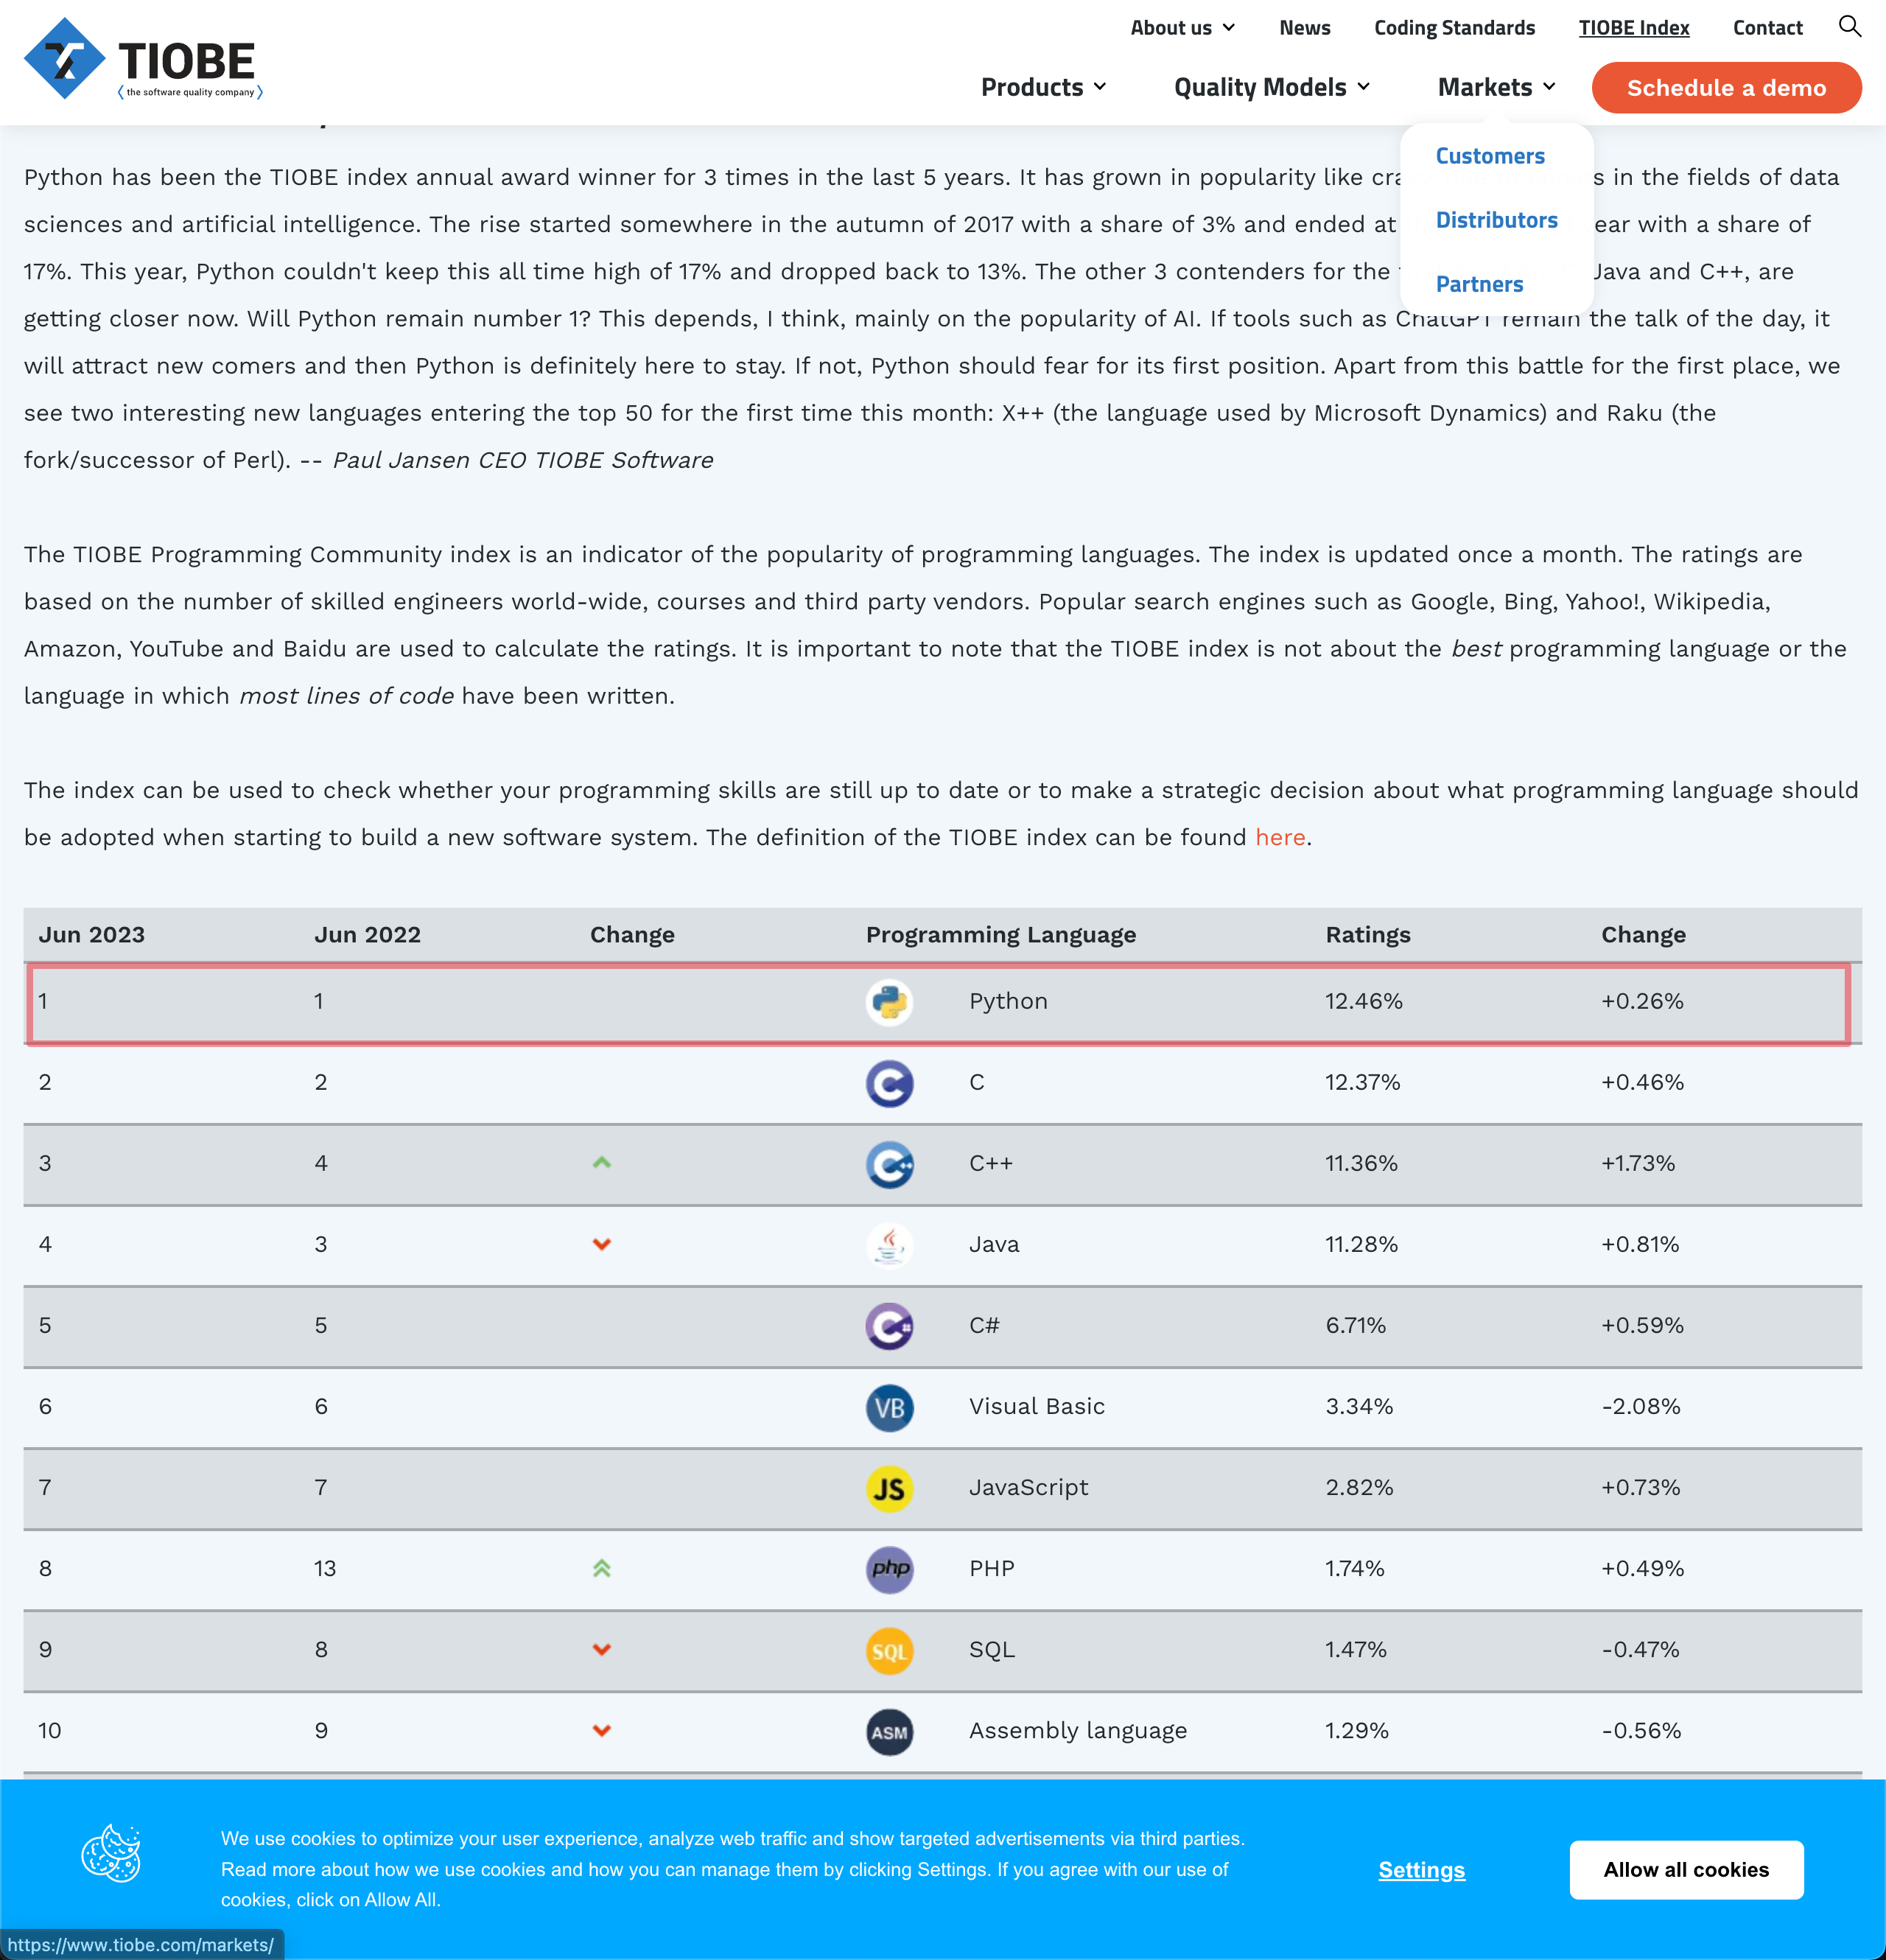The width and height of the screenshot is (1886, 1960).
Task: Click the C++ language icon
Action: tap(889, 1164)
